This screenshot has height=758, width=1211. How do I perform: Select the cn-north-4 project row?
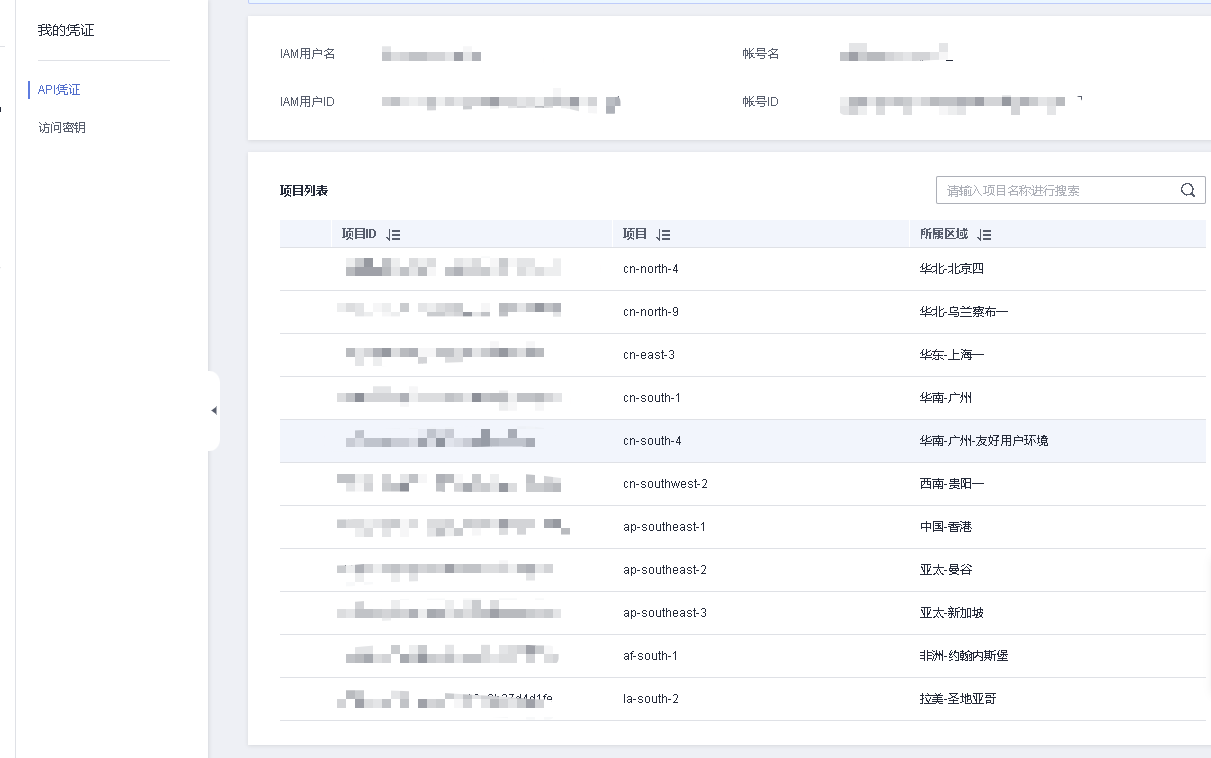(650, 269)
